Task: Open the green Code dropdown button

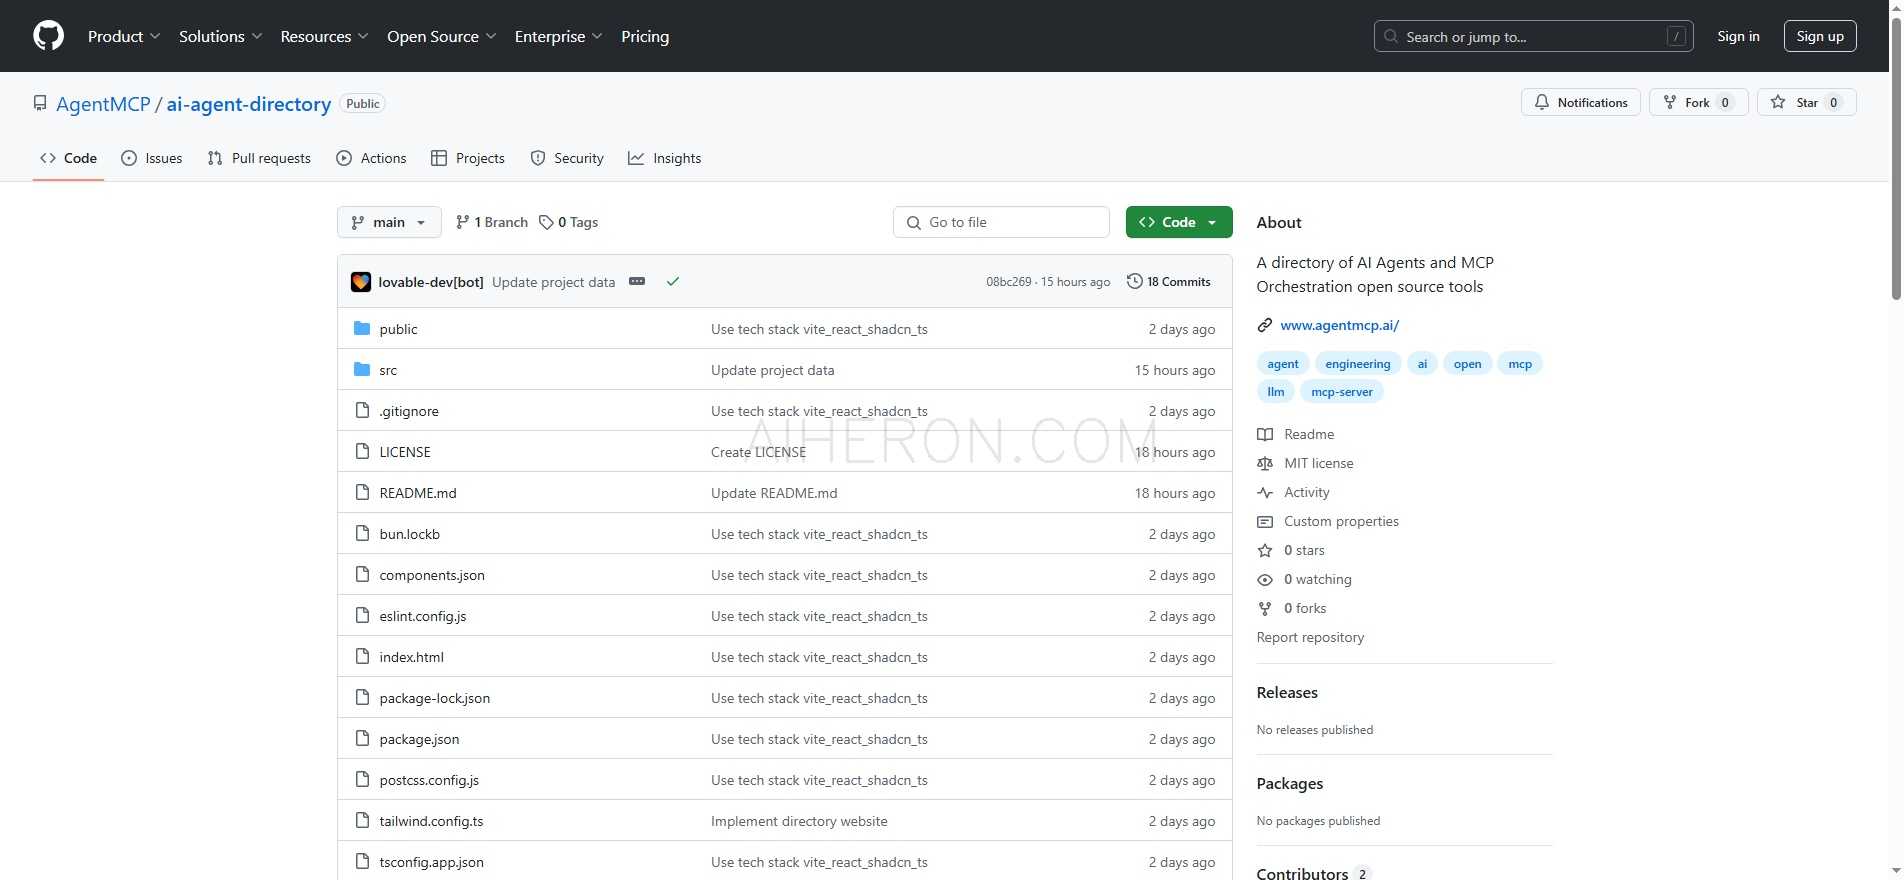Action: coord(1179,222)
